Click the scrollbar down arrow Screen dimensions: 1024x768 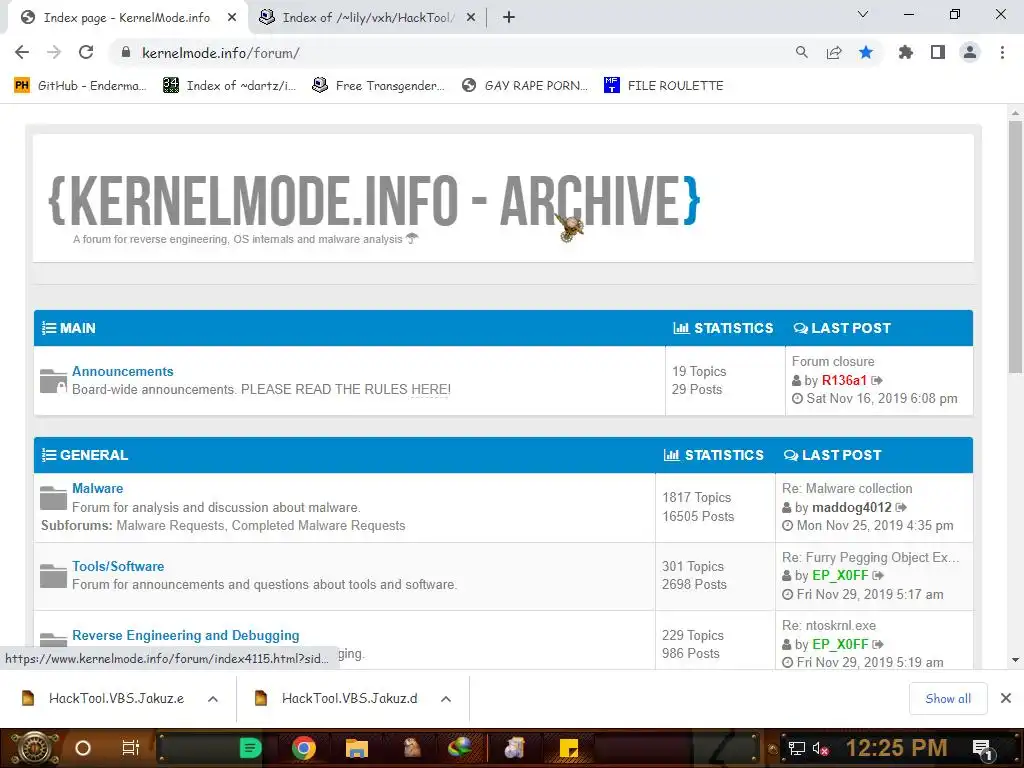point(1015,660)
